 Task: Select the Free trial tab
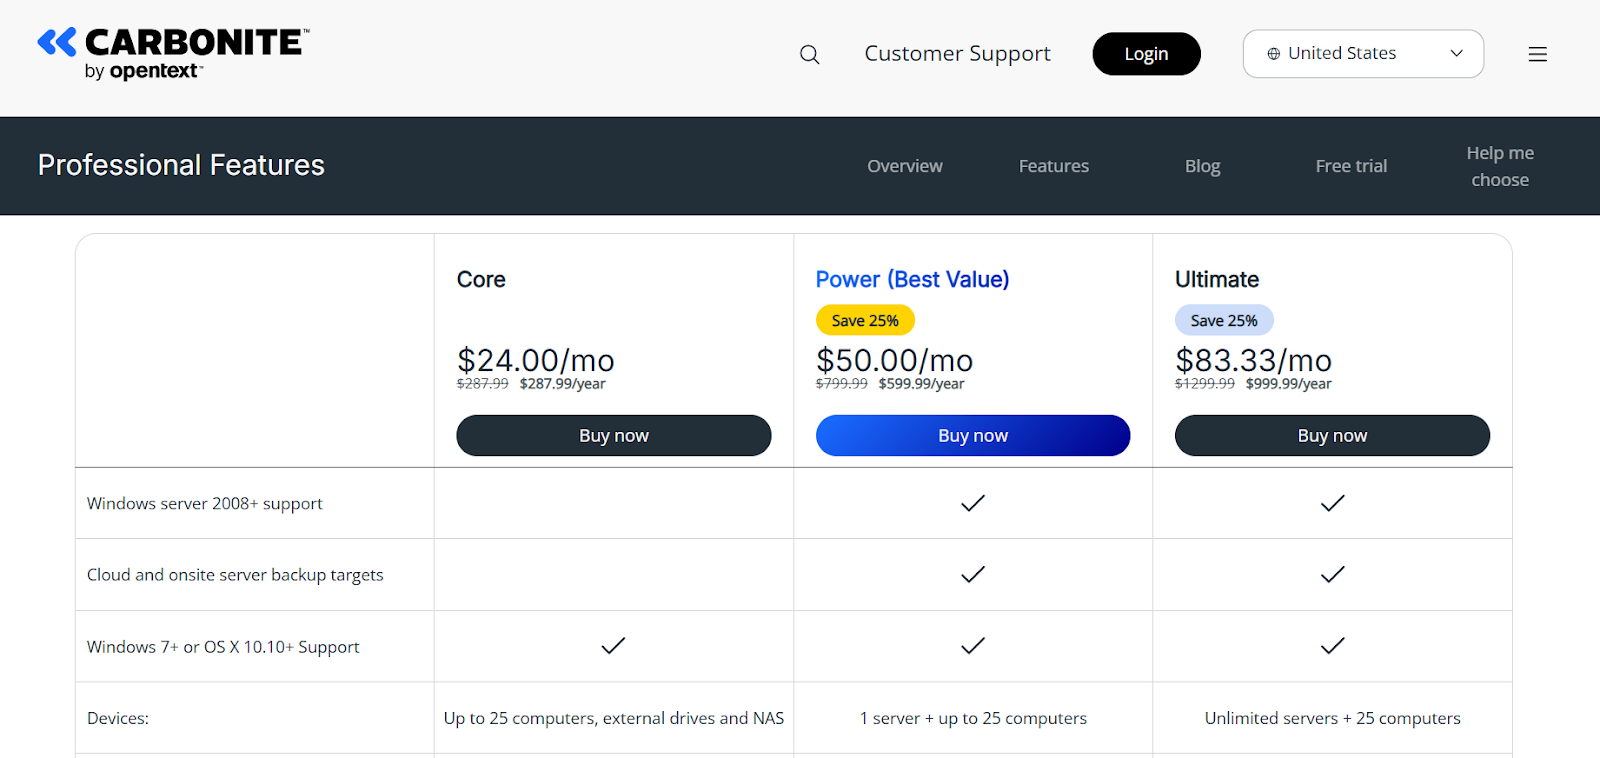[x=1351, y=166]
